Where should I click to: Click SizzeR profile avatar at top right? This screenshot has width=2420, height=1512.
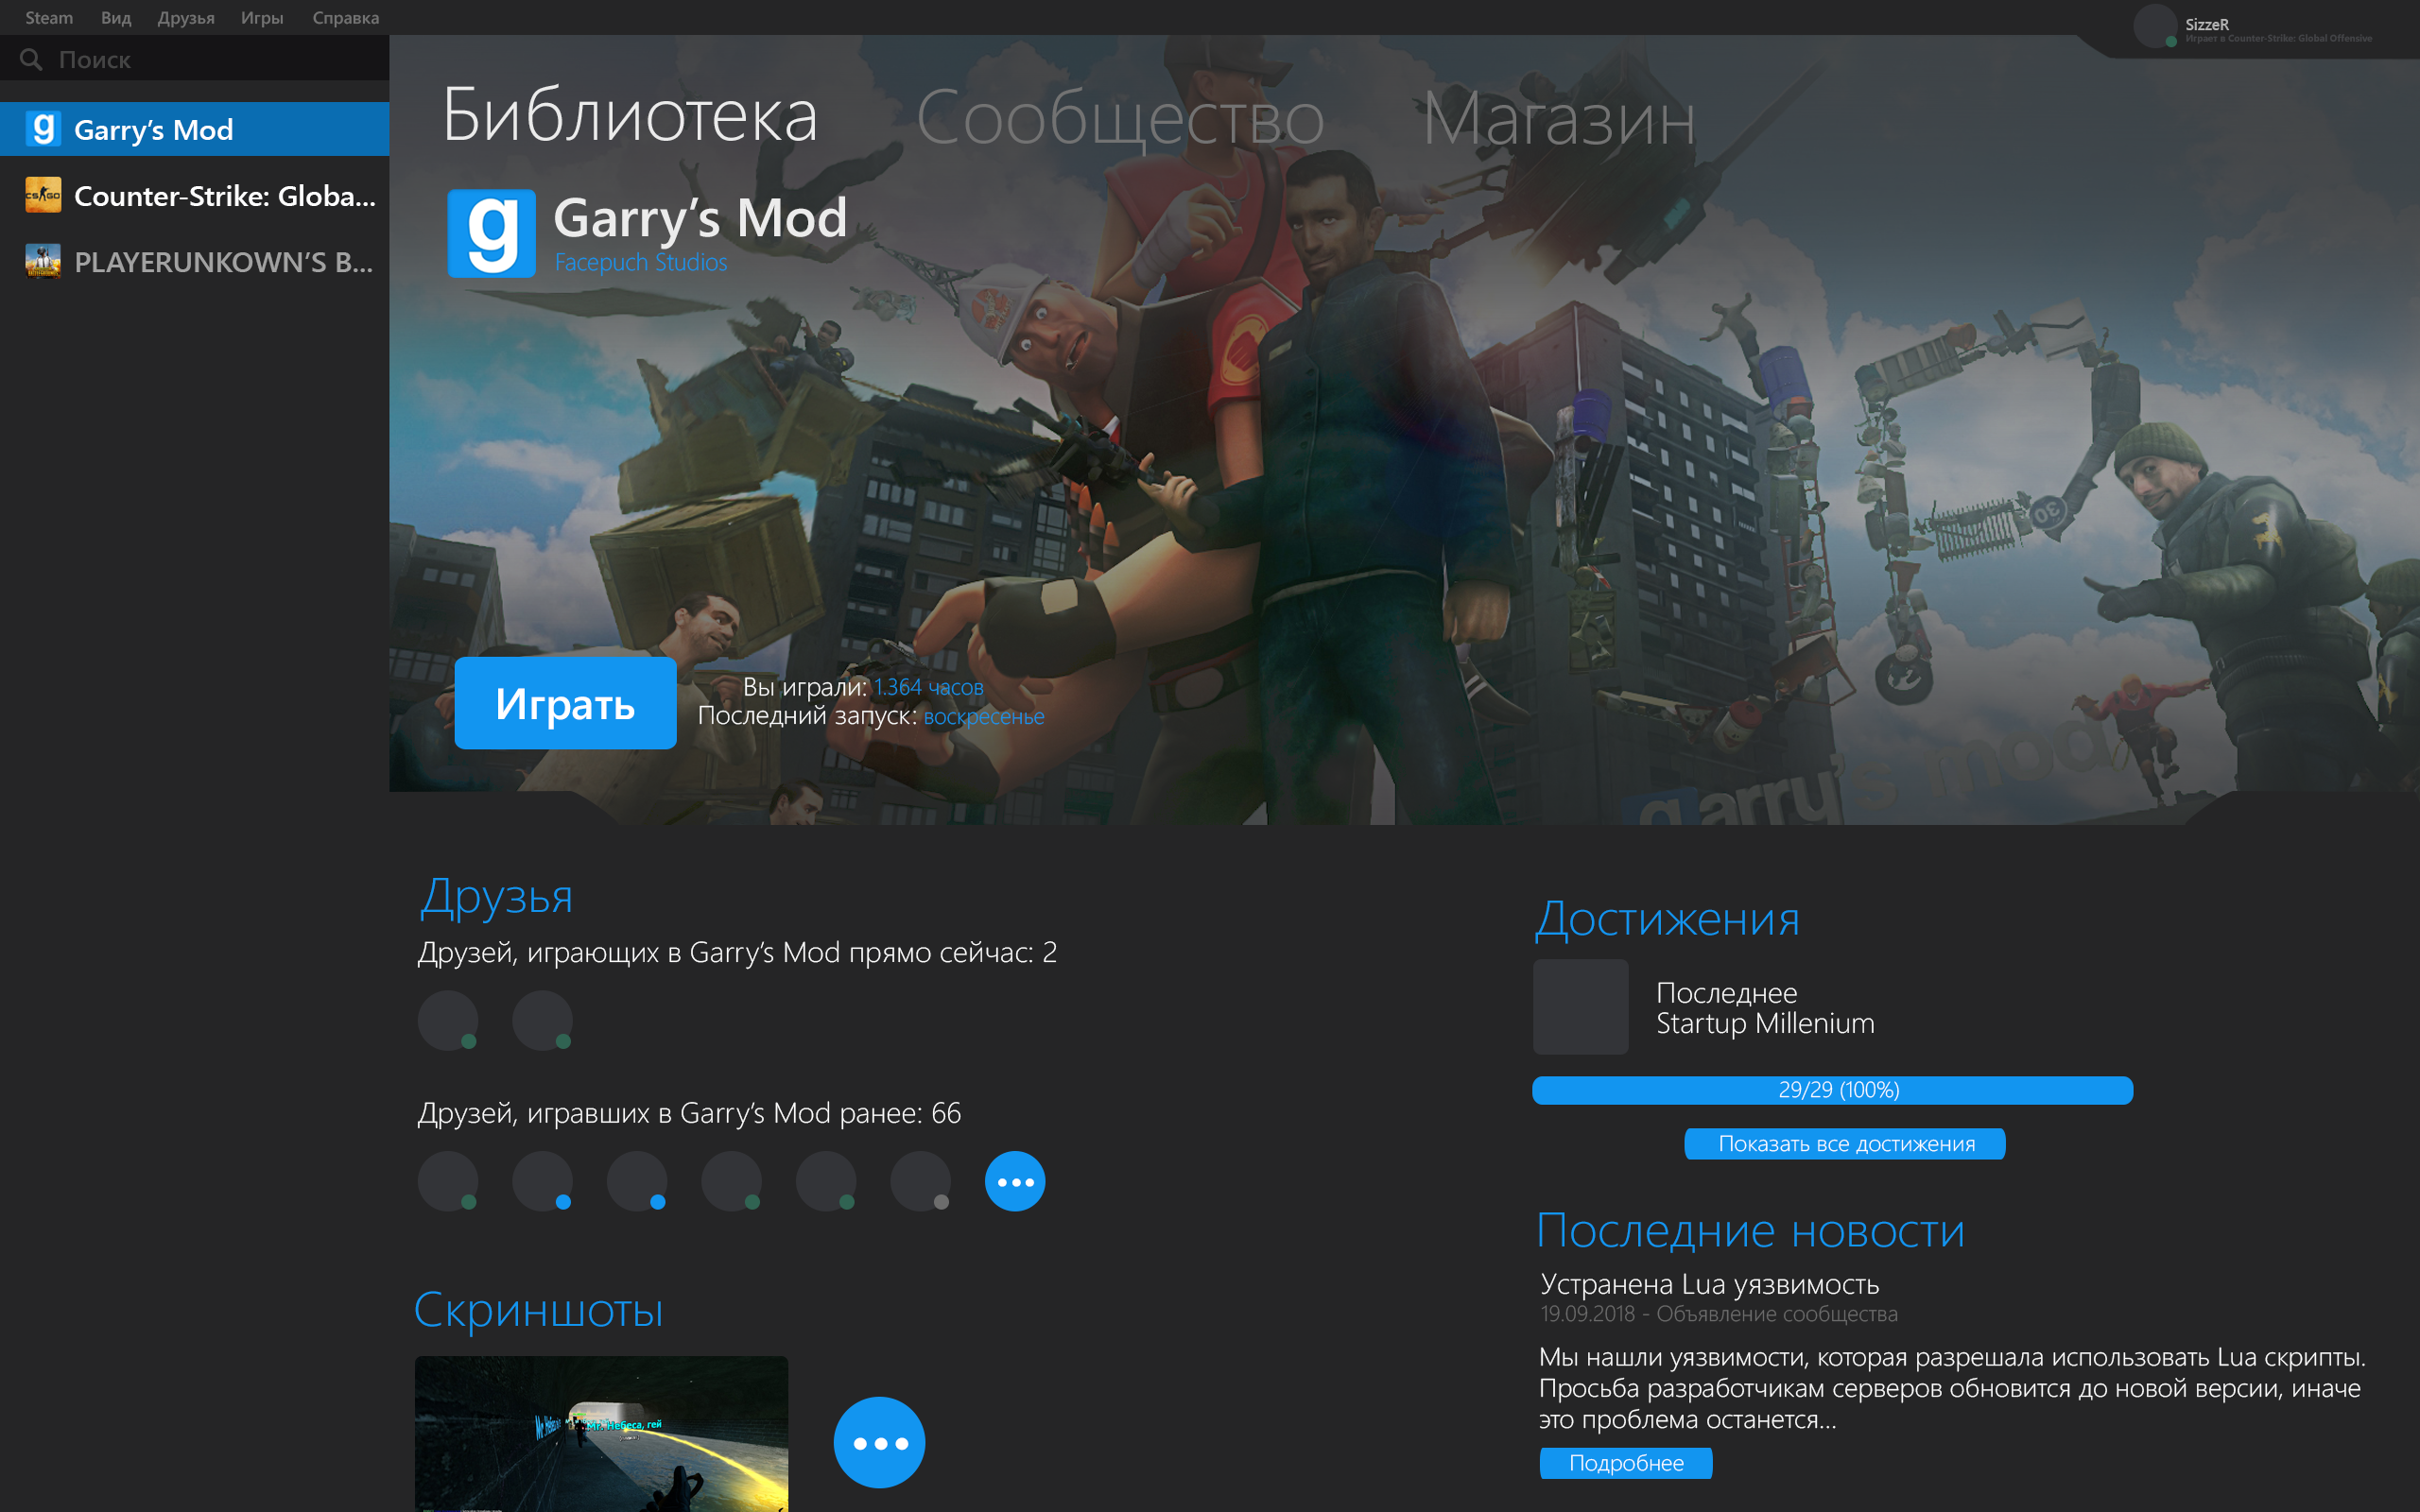pos(2154,26)
